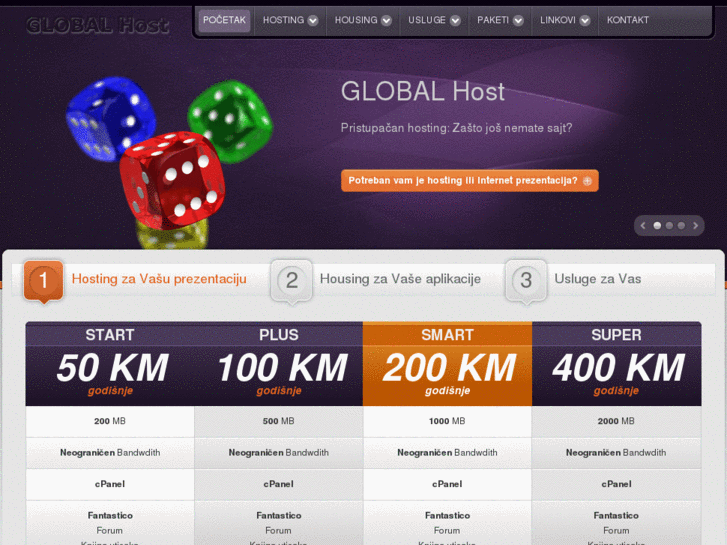Click cPanel in the PLUS column
This screenshot has height=545, width=727.
279,484
